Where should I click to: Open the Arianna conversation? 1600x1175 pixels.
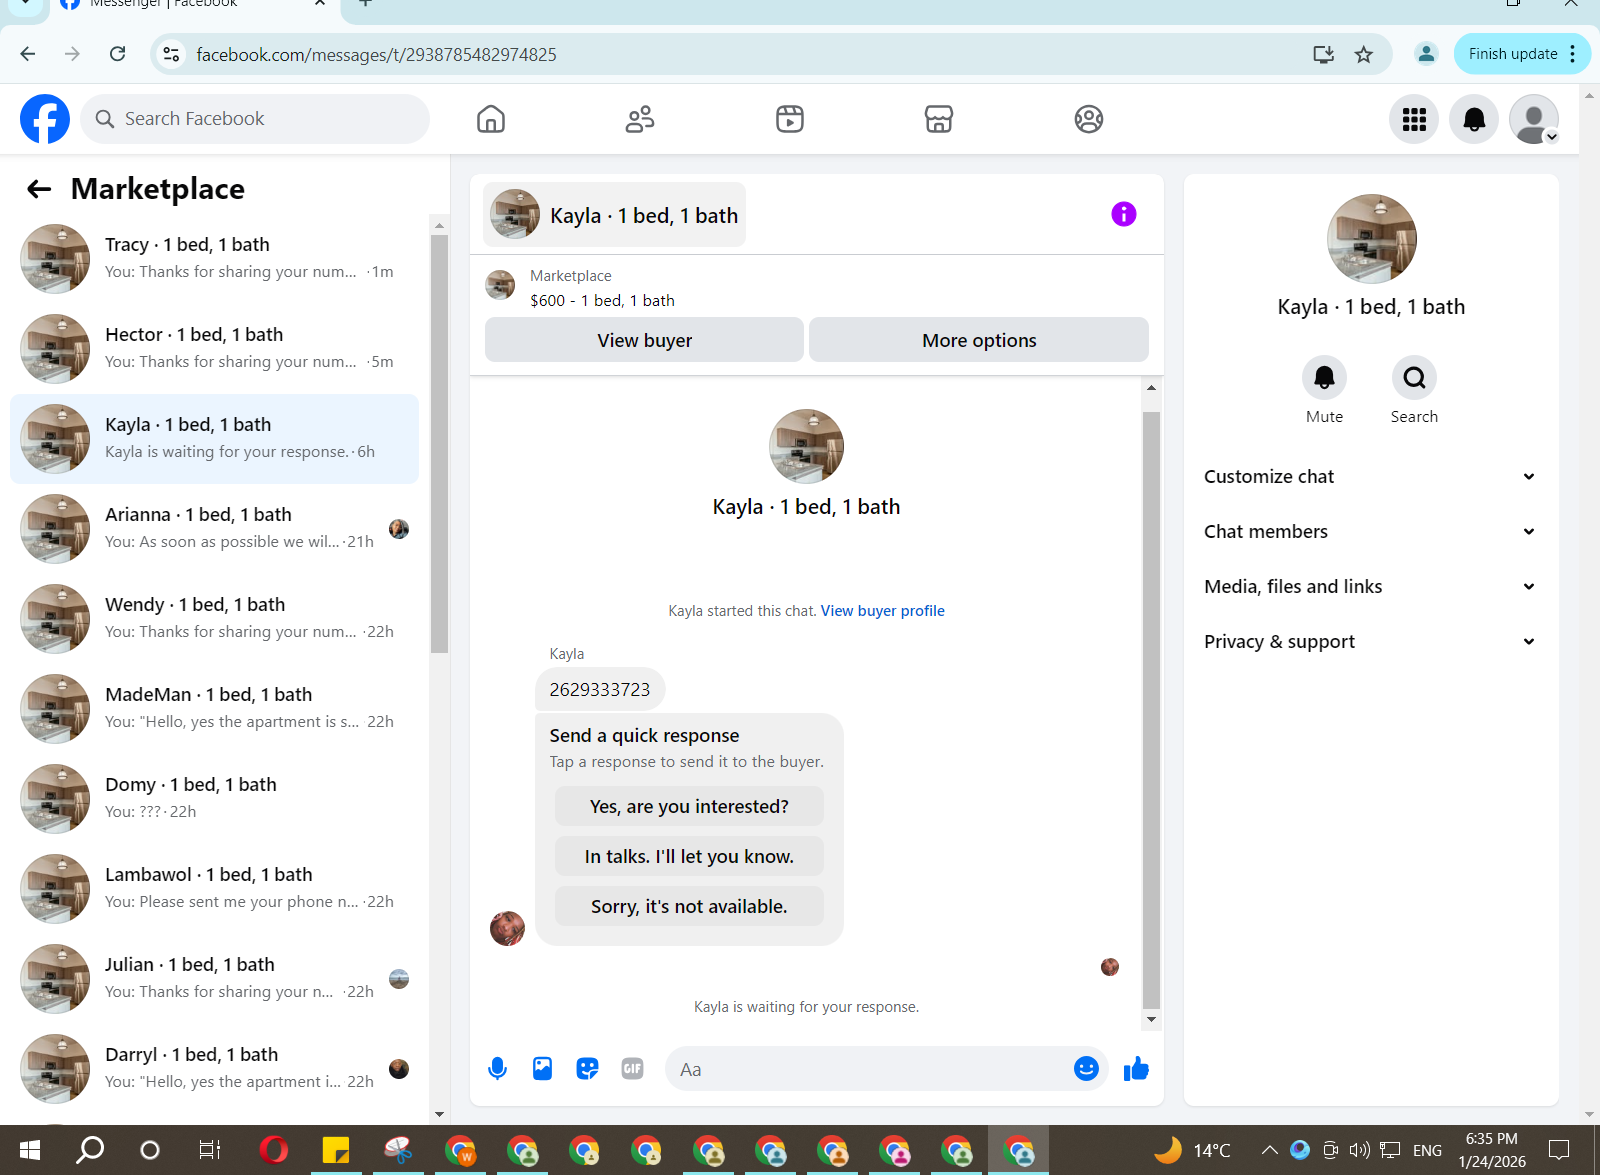[x=214, y=529]
